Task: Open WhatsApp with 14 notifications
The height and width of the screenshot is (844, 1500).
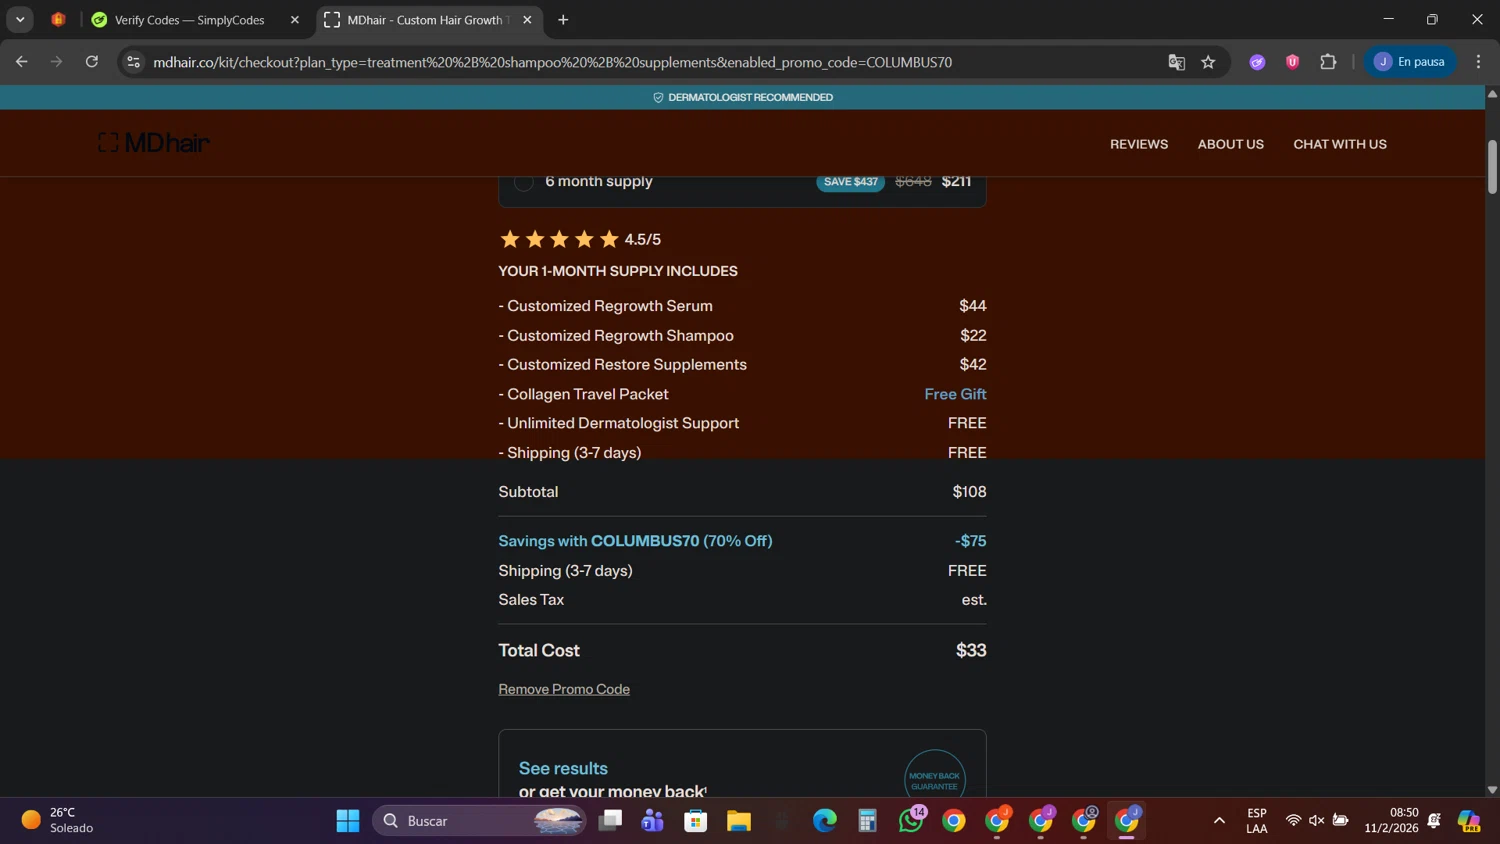Action: (911, 821)
